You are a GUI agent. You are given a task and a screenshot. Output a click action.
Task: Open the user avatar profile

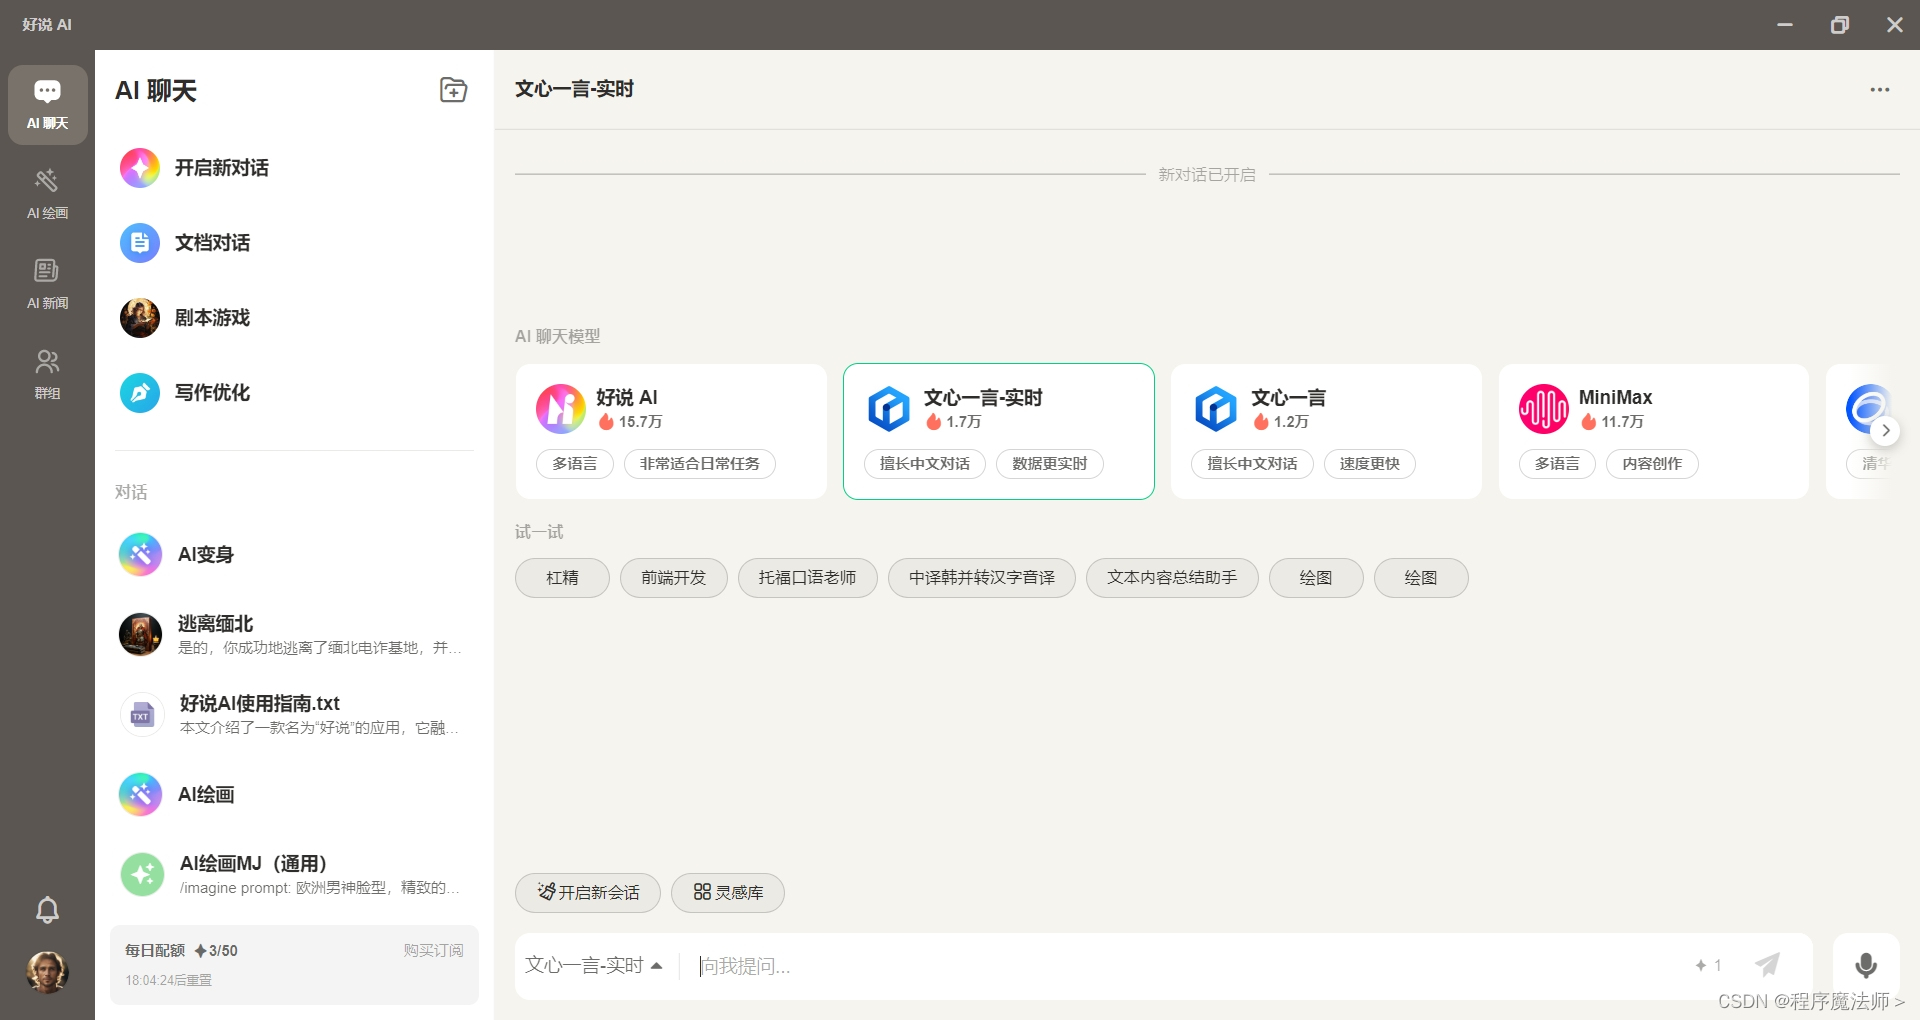[47, 971]
